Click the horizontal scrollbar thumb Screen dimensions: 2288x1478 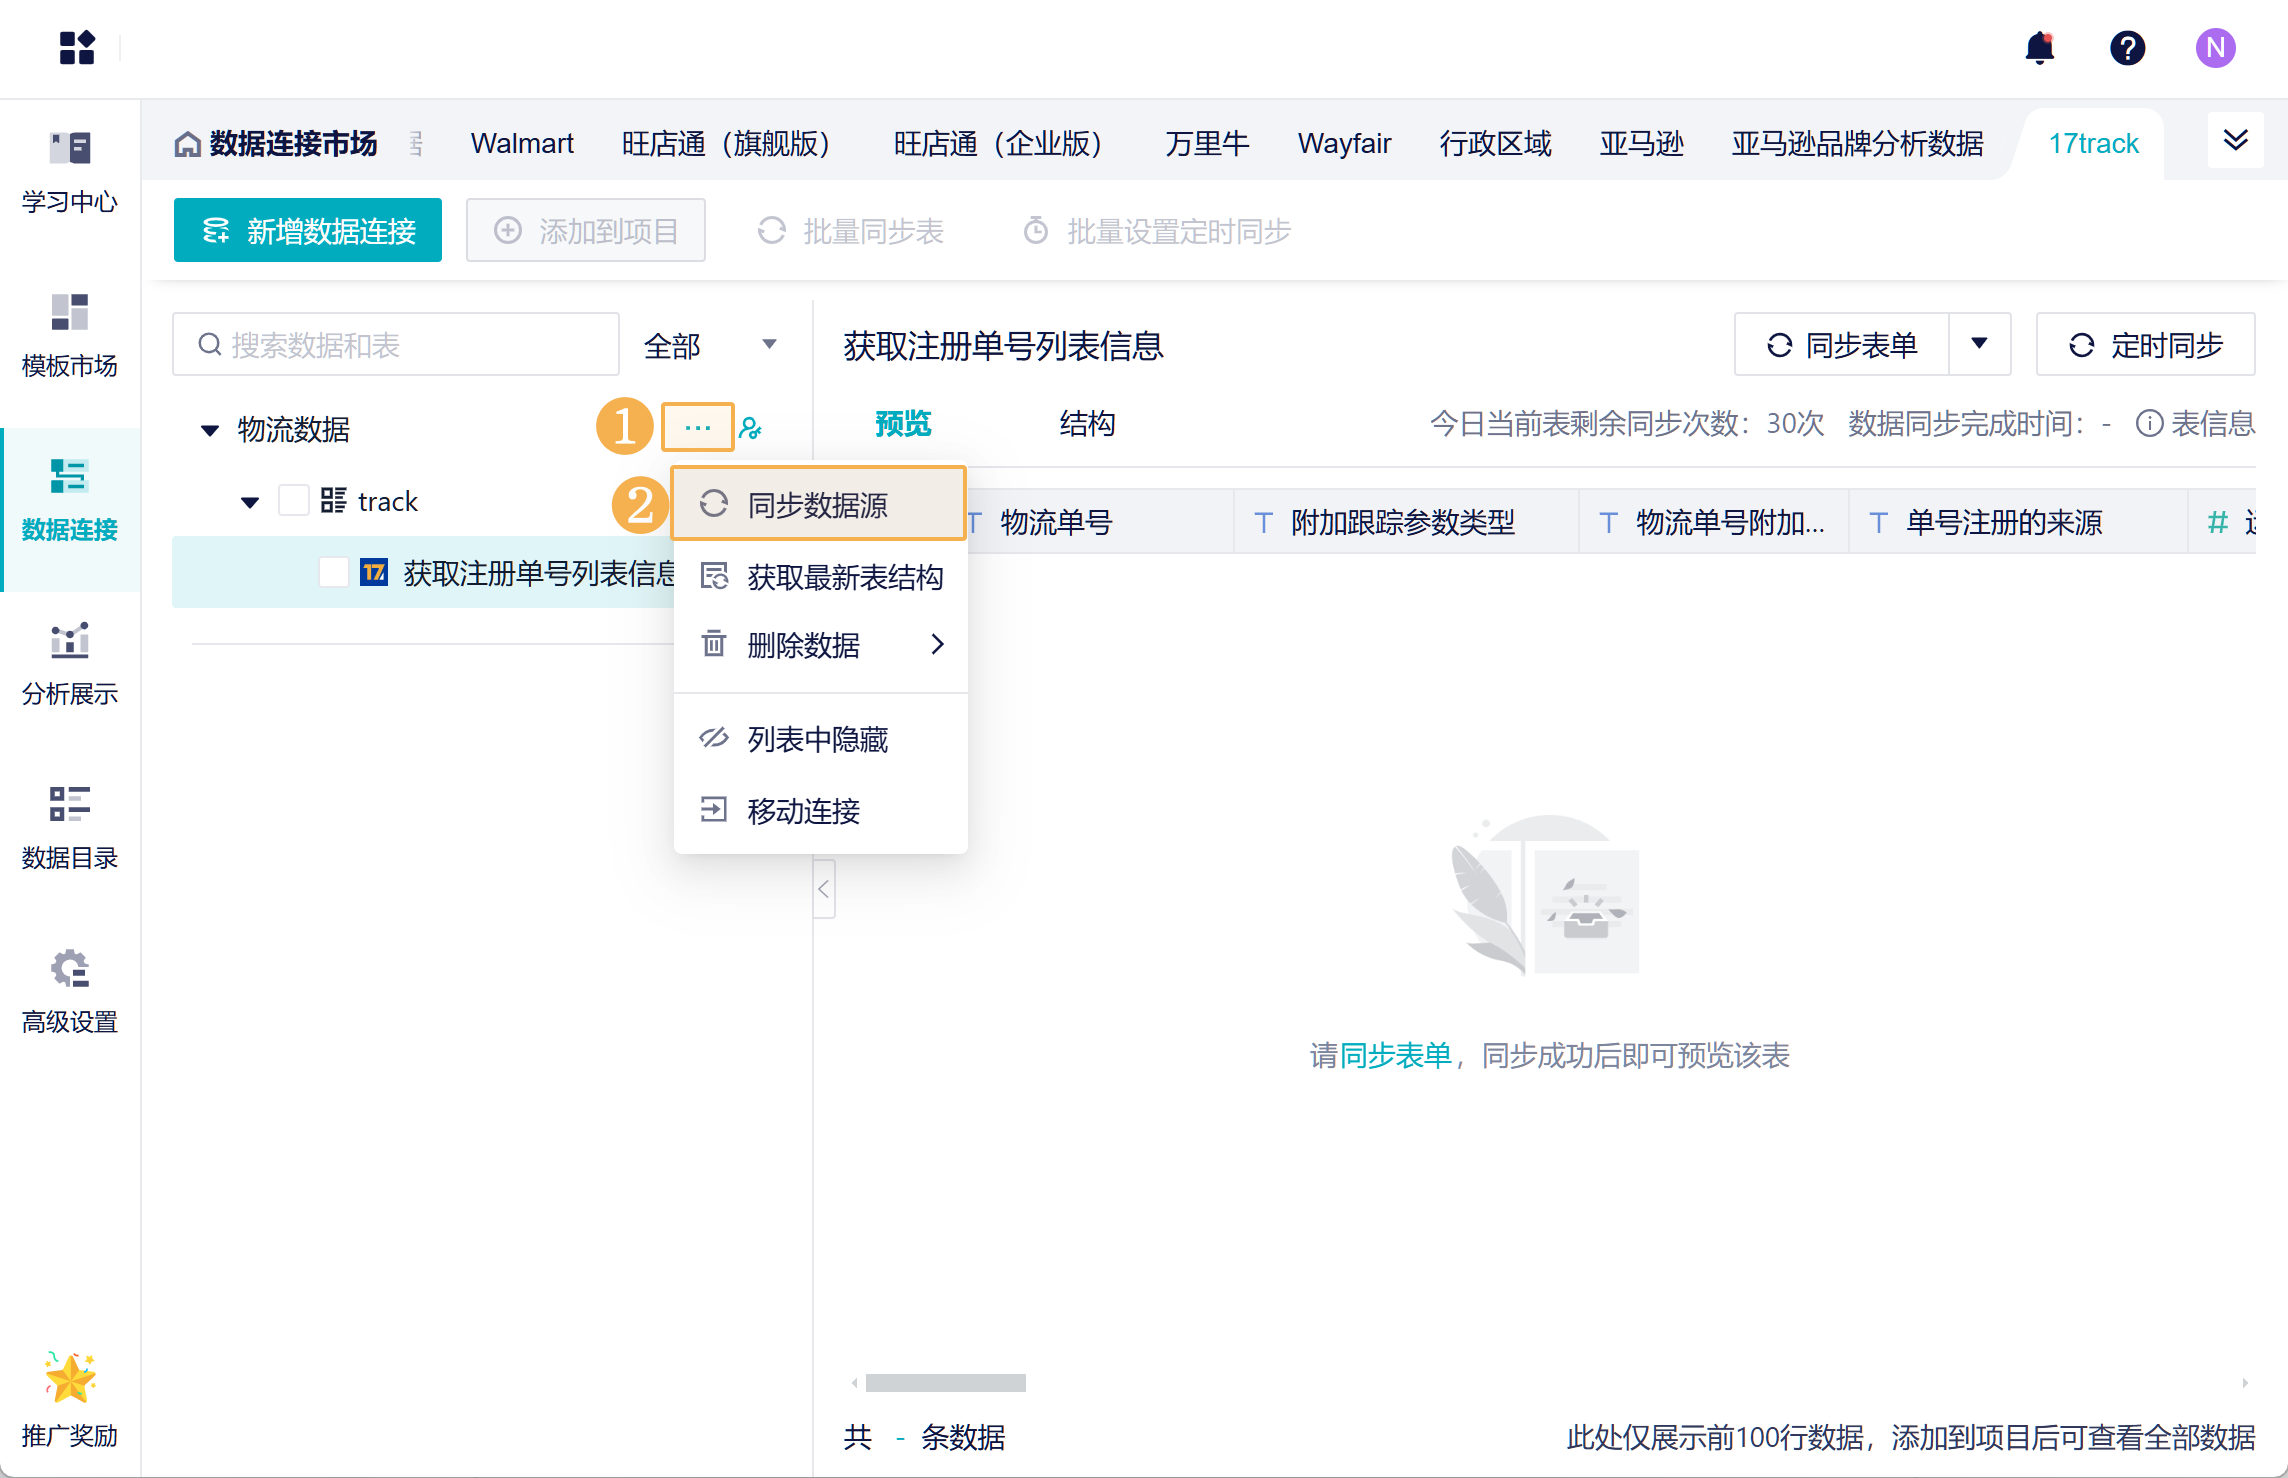pyautogui.click(x=945, y=1383)
